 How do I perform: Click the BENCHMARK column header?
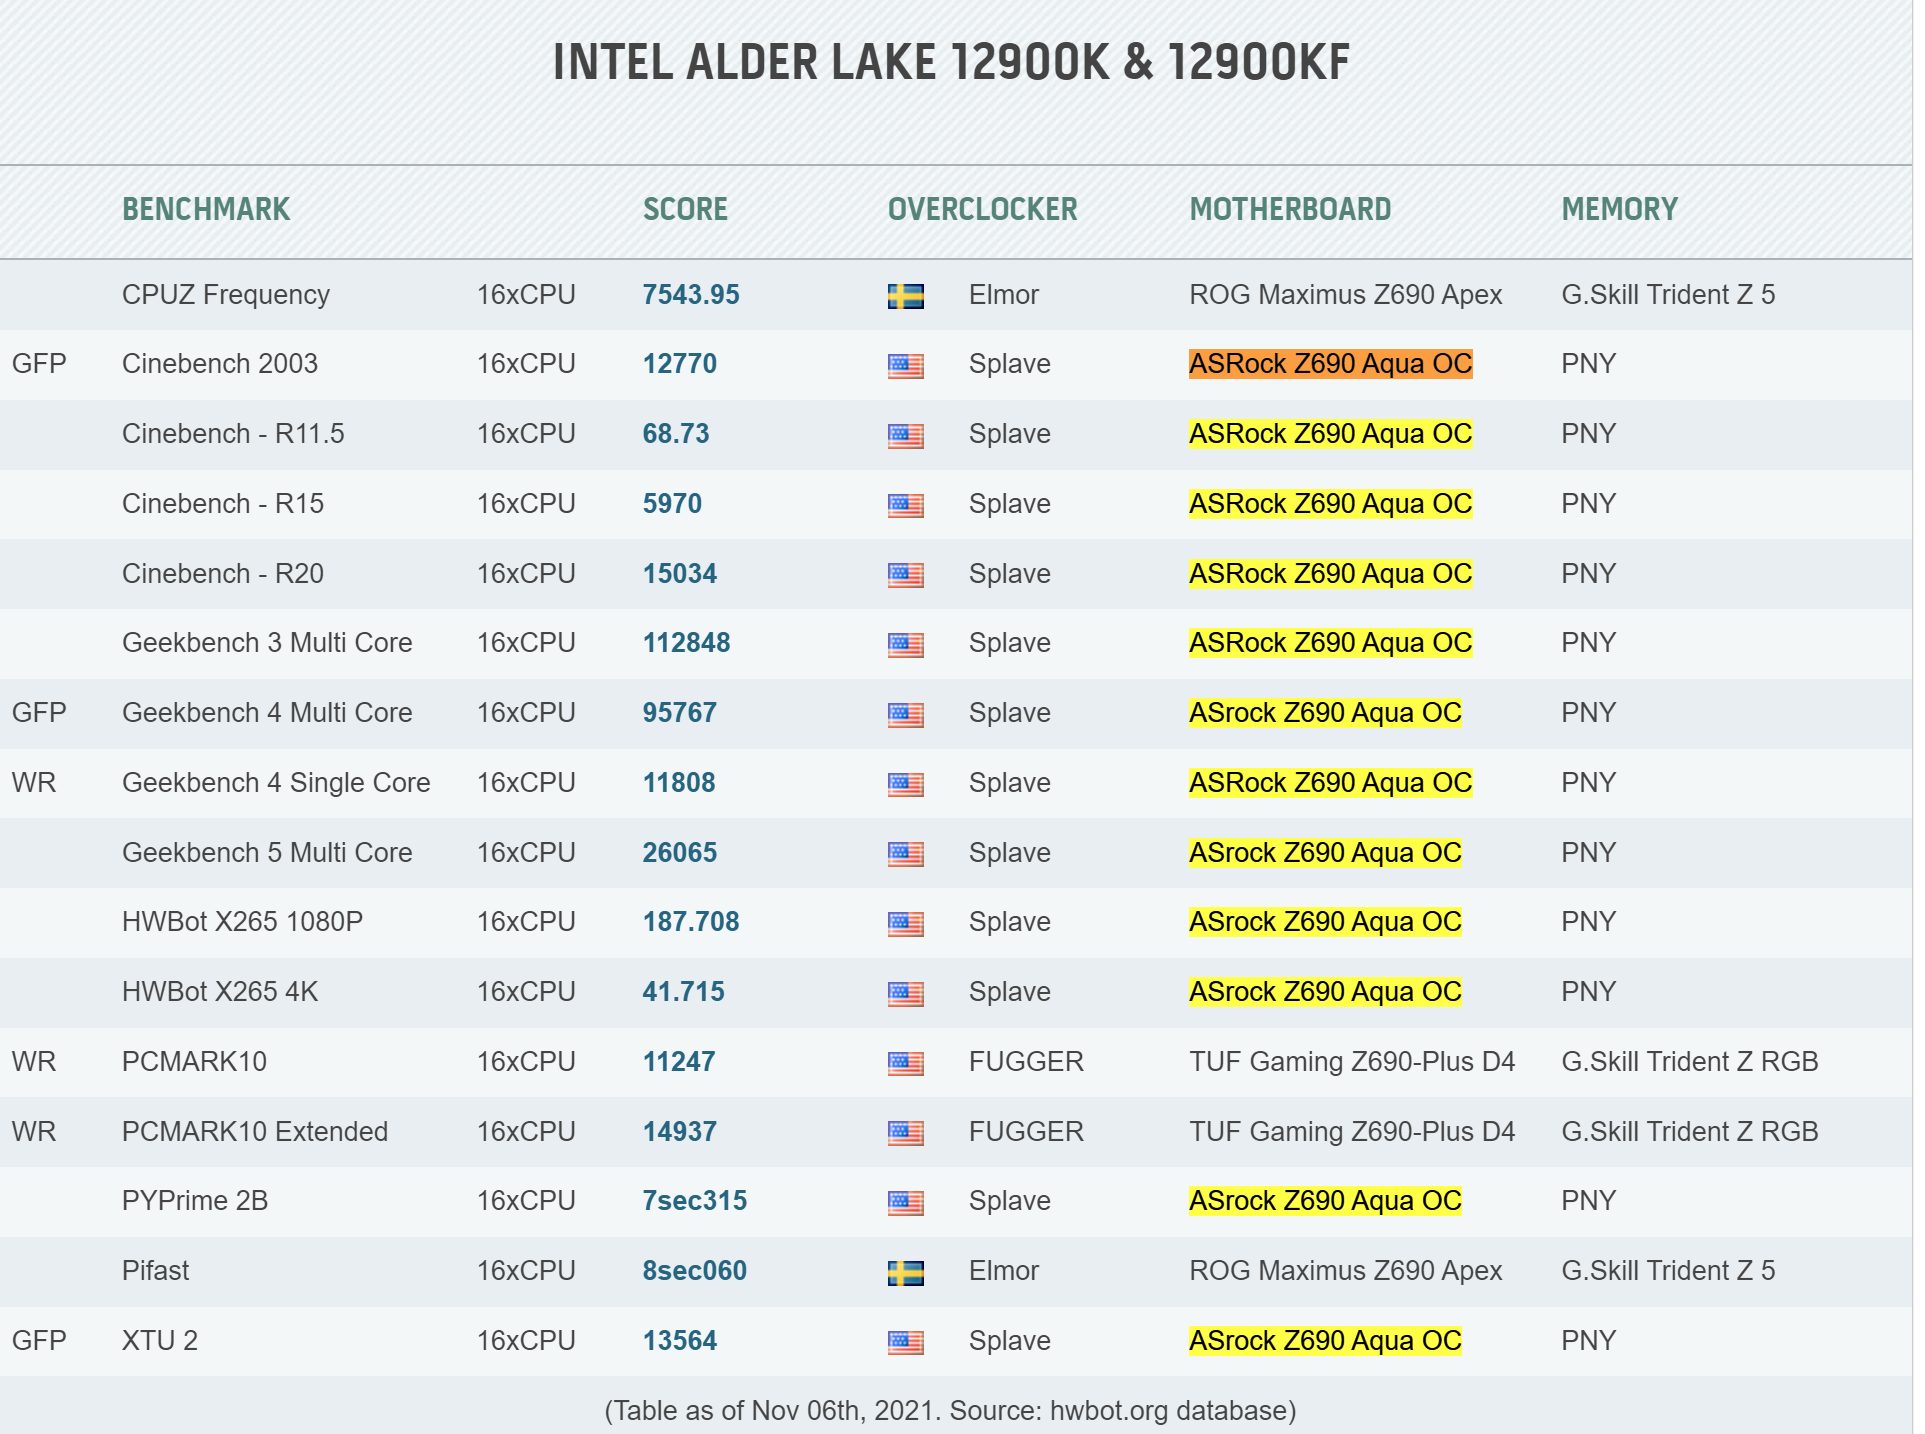(x=206, y=209)
